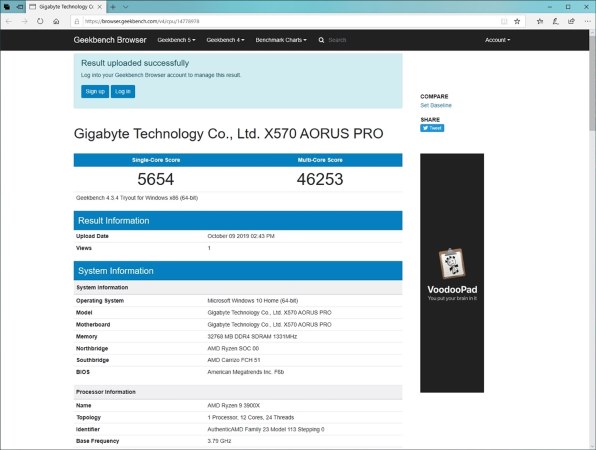Screen dimensions: 596x450
Task: Open the Benchmark Charts dropdown
Action: 281,40
